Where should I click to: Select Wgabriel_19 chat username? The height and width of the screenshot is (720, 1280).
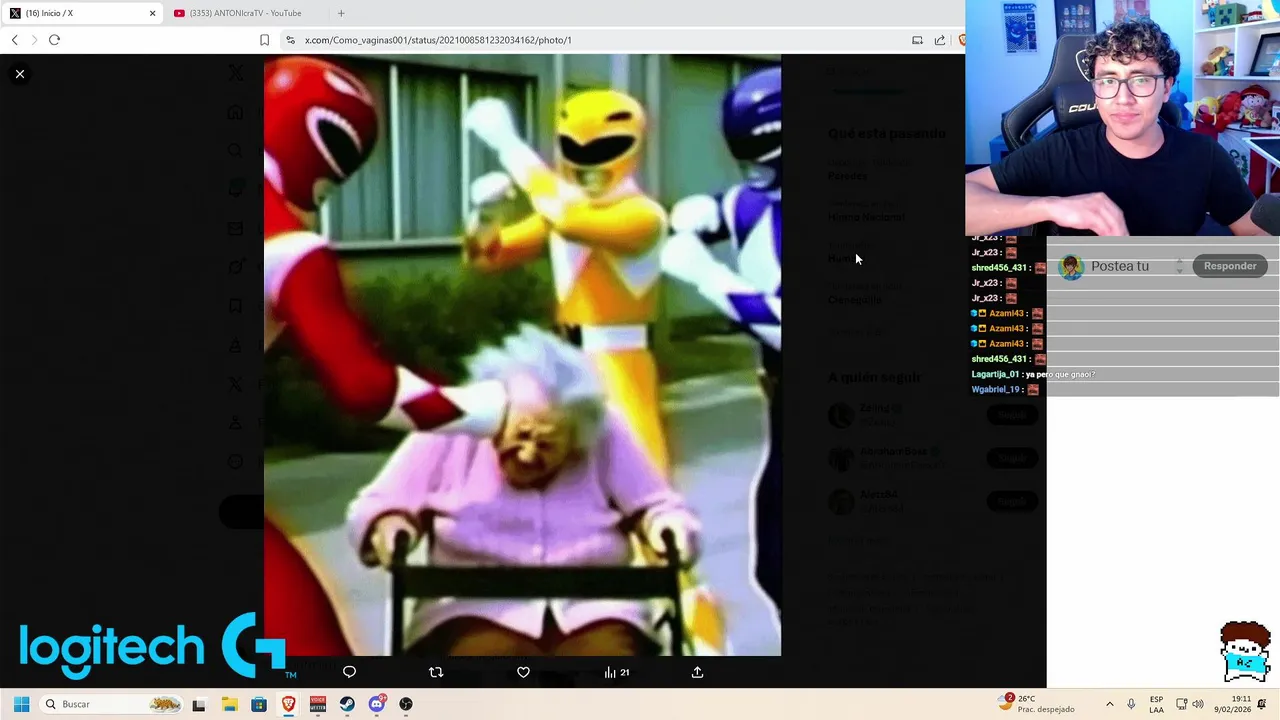(x=995, y=389)
